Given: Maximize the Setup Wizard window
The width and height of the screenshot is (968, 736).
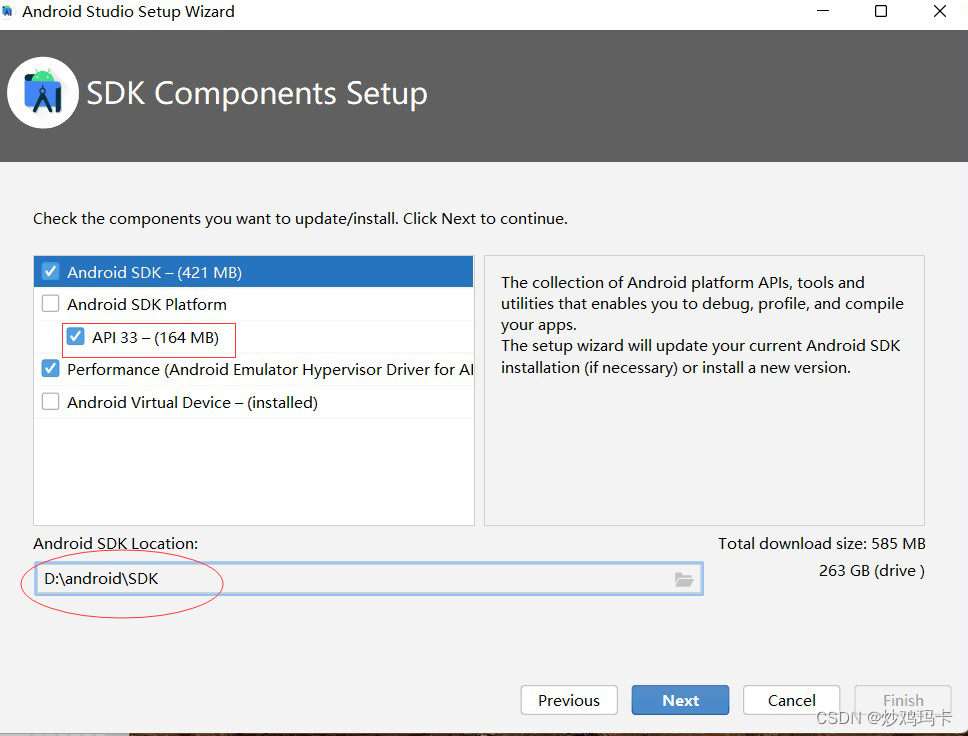Looking at the screenshot, I should click(881, 11).
